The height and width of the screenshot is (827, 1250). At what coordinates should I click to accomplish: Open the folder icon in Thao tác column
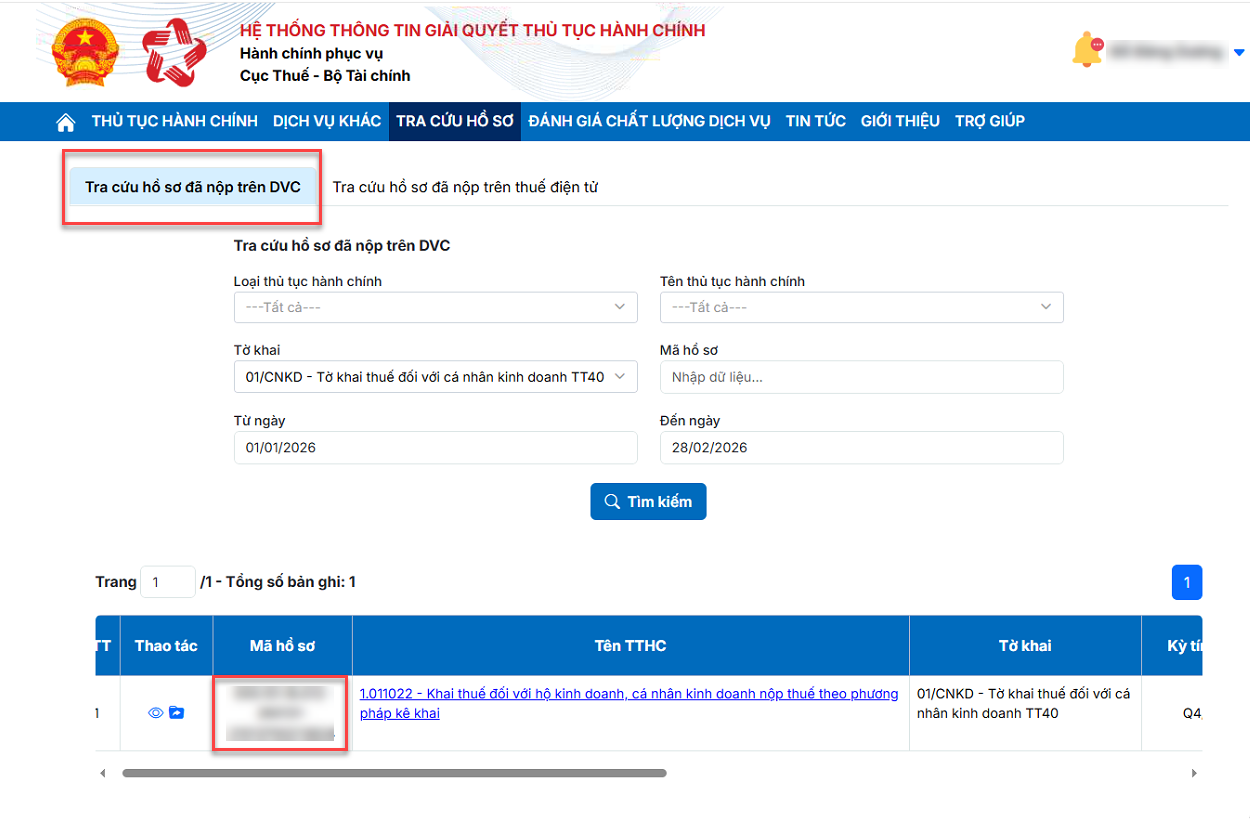click(x=177, y=713)
